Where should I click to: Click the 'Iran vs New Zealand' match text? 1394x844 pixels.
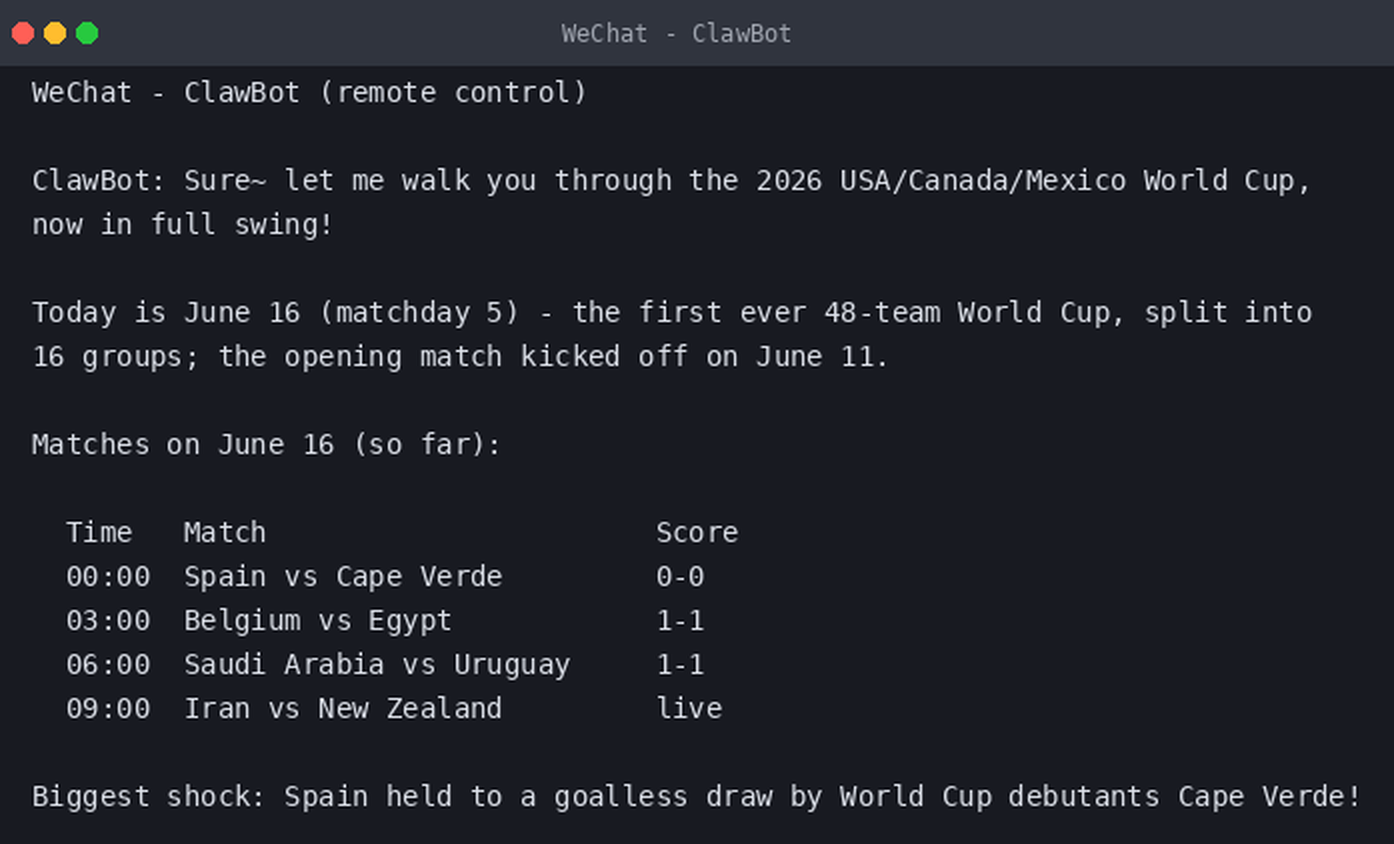[343, 709]
